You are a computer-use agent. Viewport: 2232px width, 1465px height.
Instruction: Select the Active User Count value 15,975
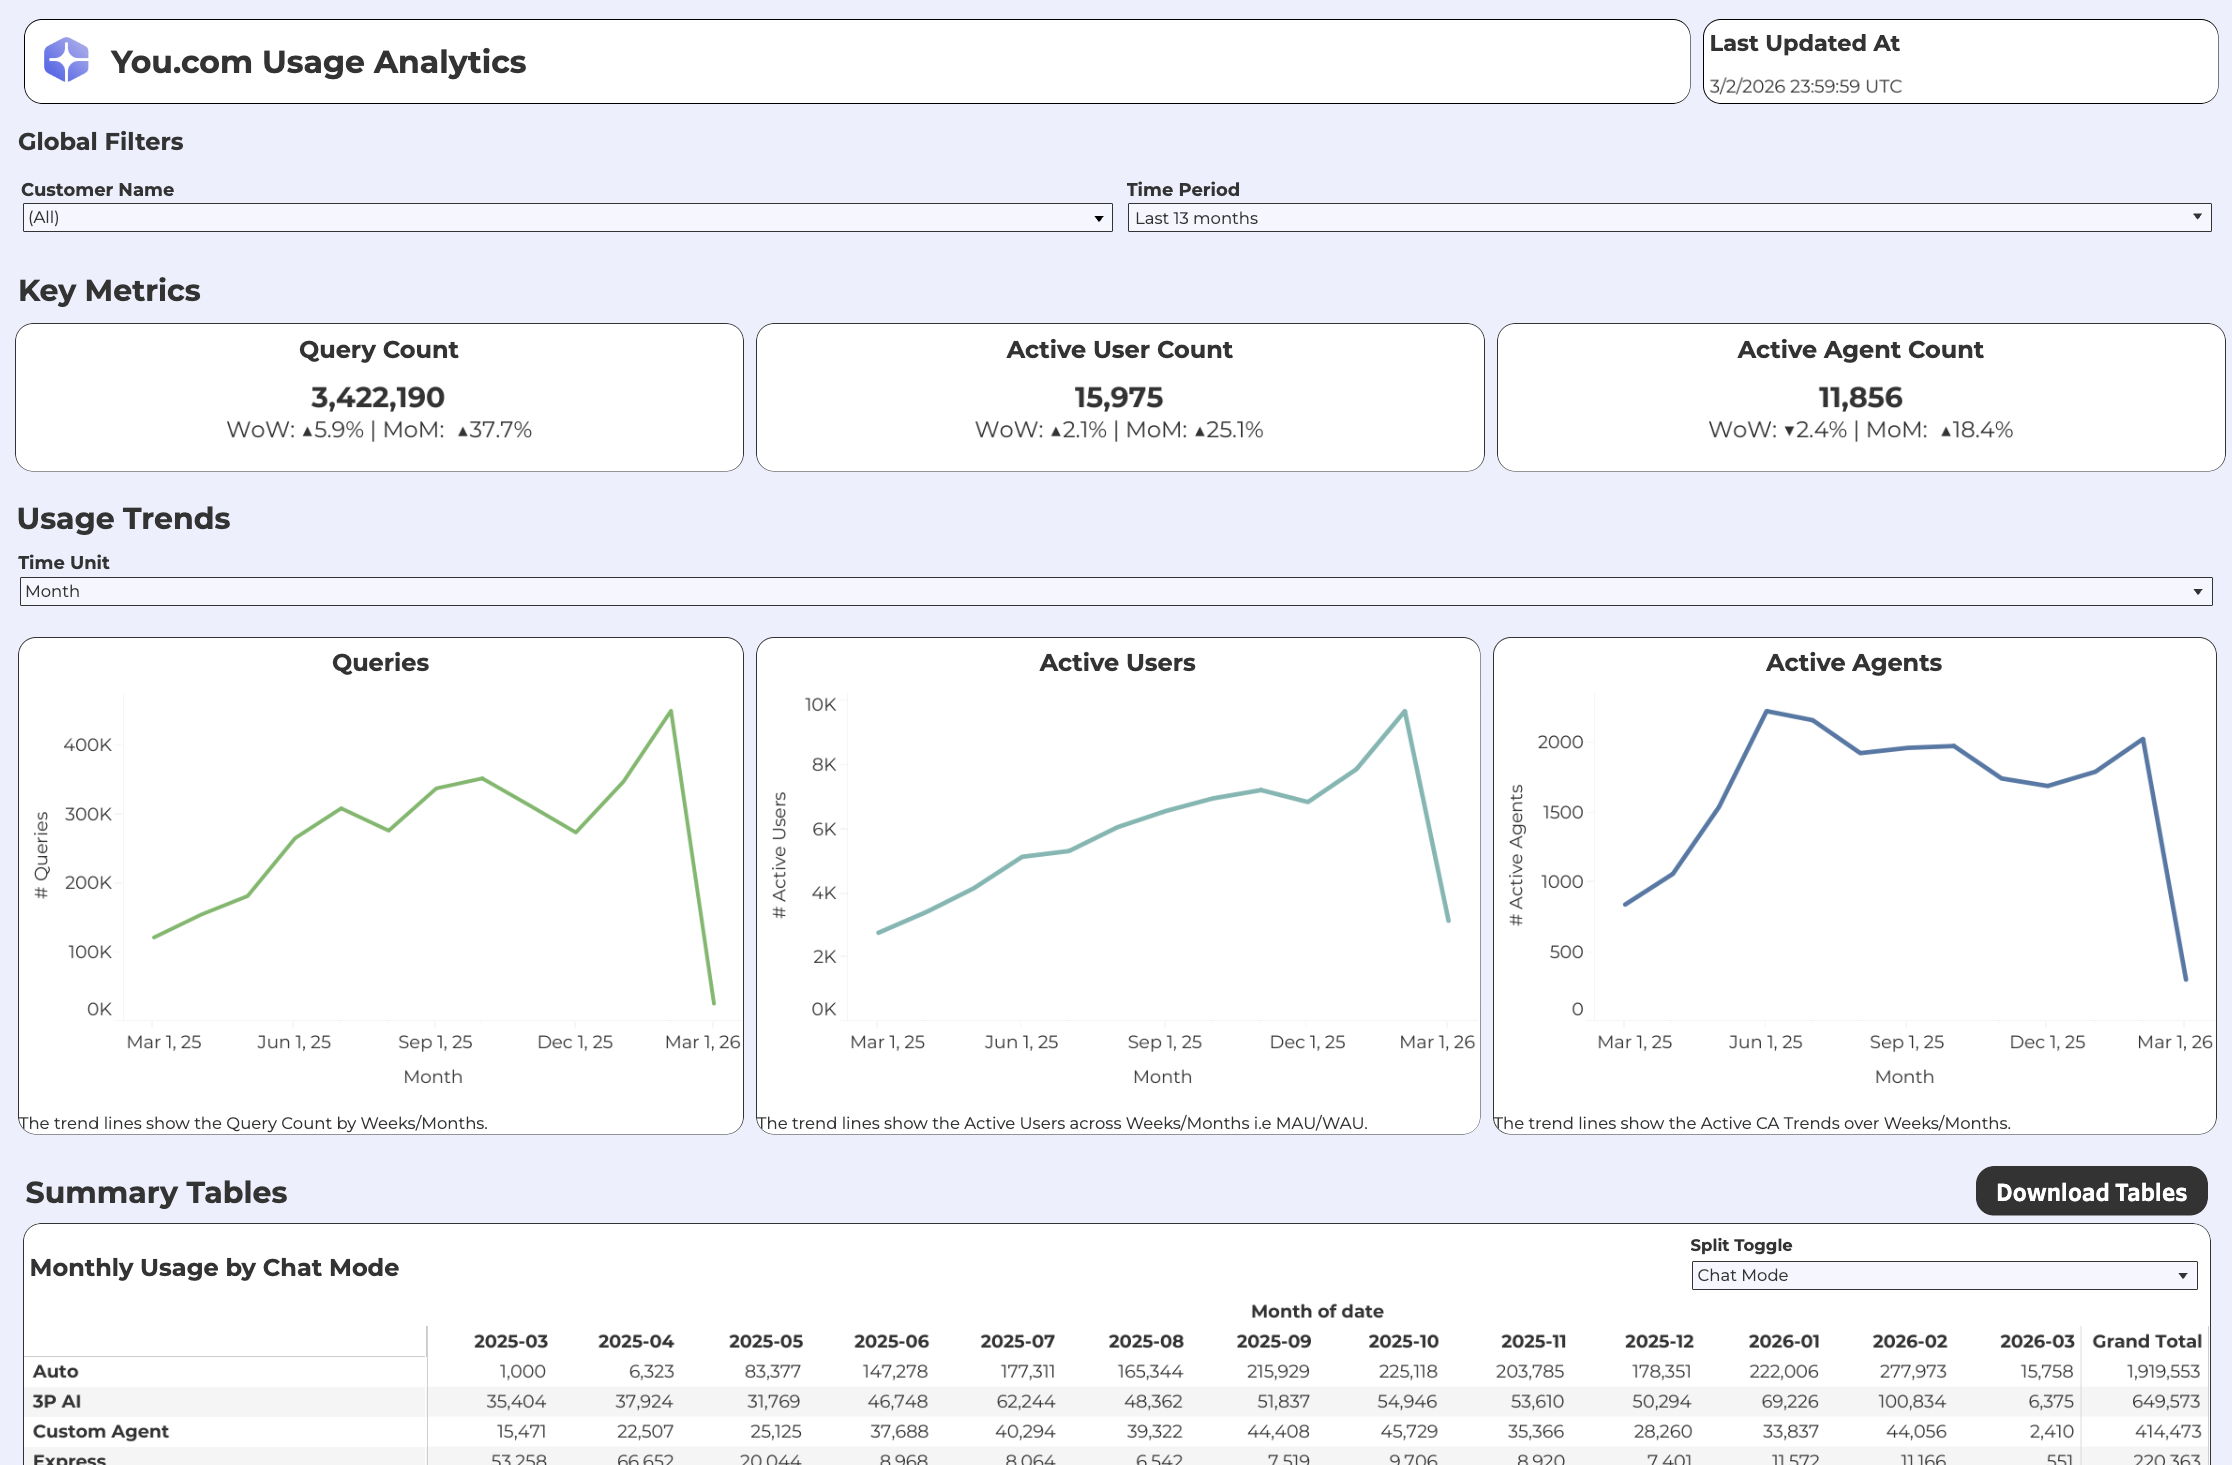point(1119,397)
